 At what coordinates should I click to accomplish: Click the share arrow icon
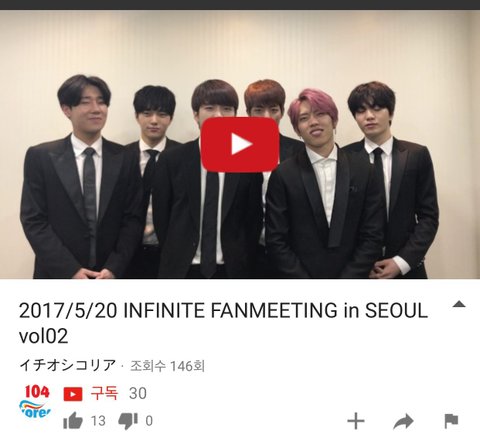403,421
